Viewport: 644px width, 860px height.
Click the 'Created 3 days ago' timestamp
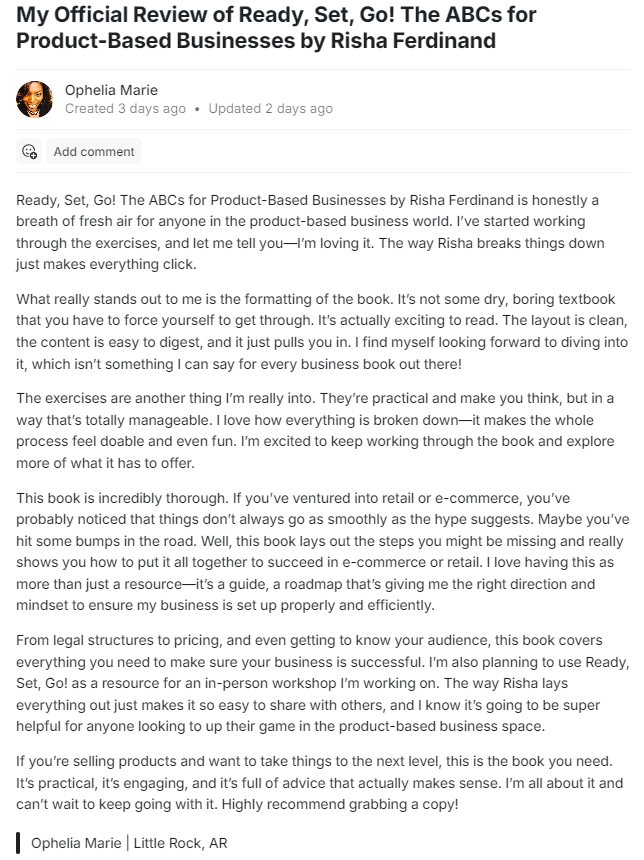[x=125, y=108]
